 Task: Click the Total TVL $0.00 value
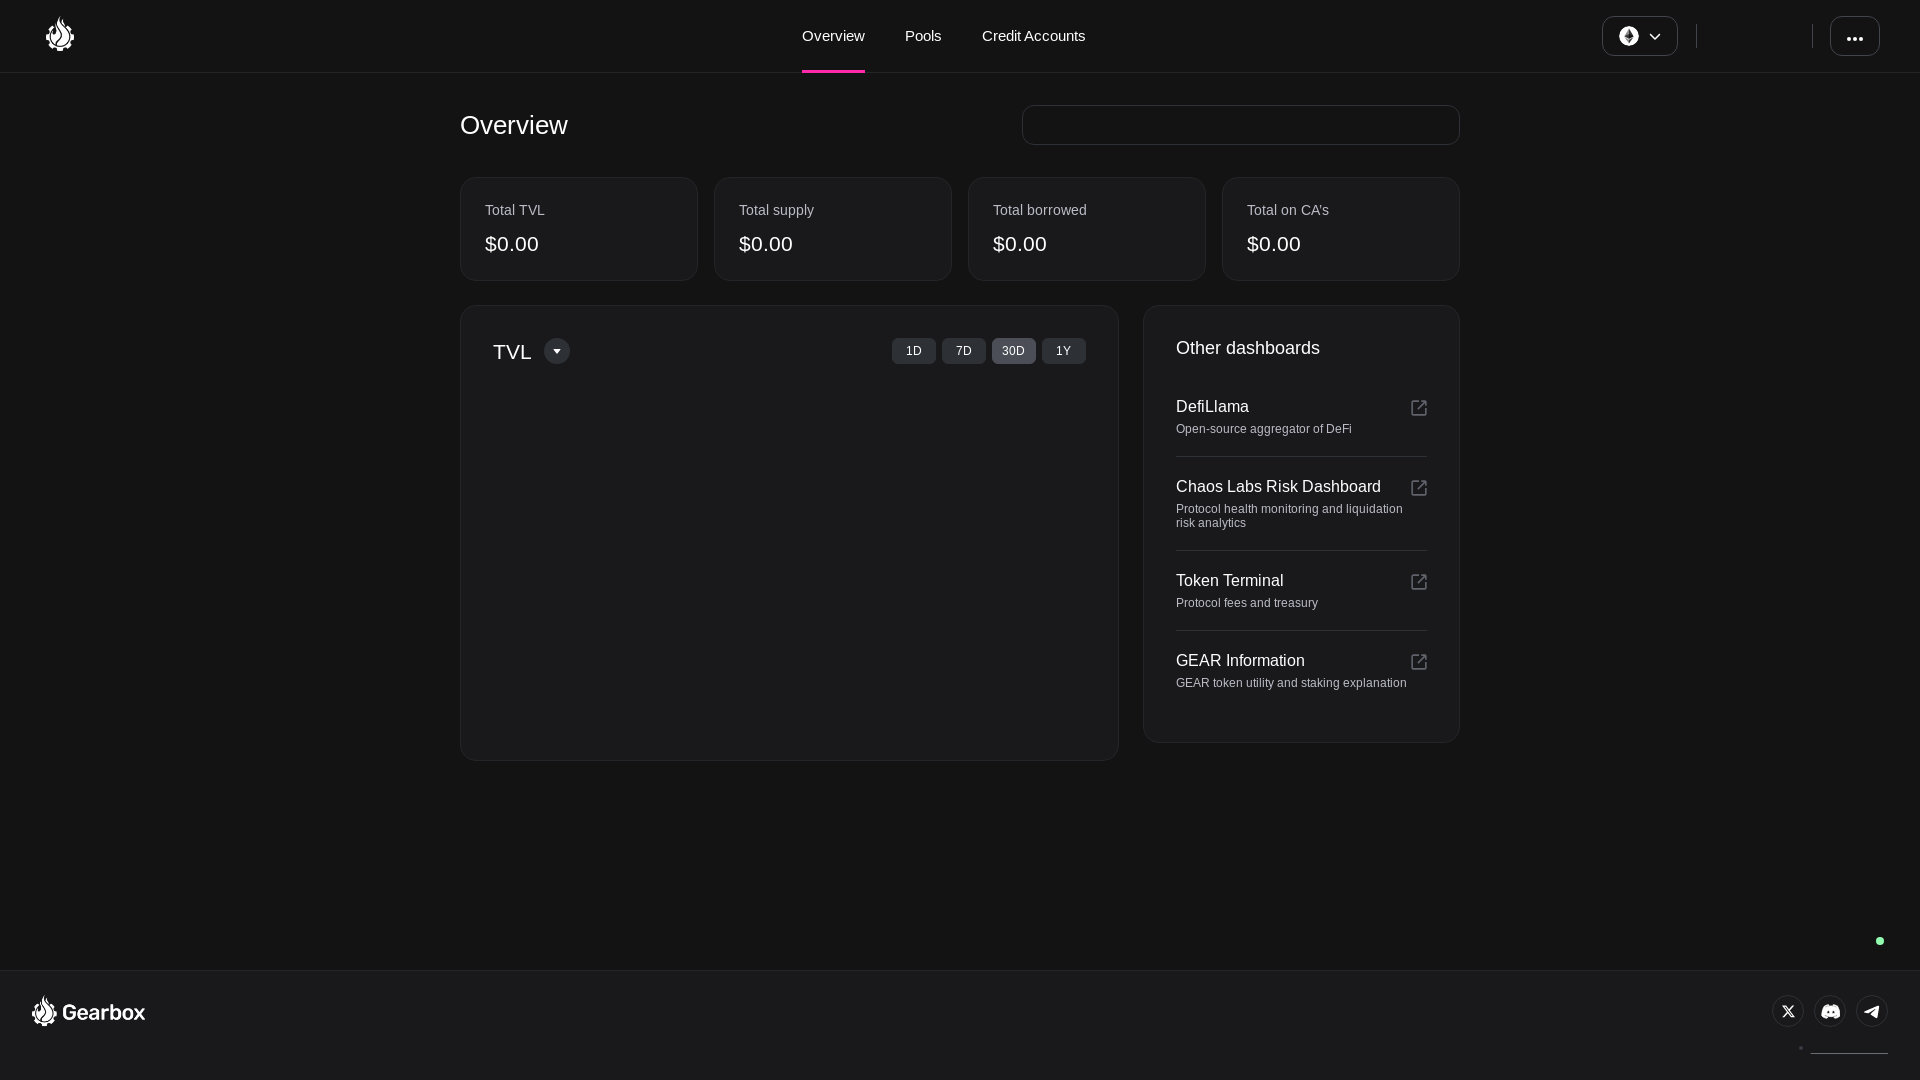pos(512,244)
